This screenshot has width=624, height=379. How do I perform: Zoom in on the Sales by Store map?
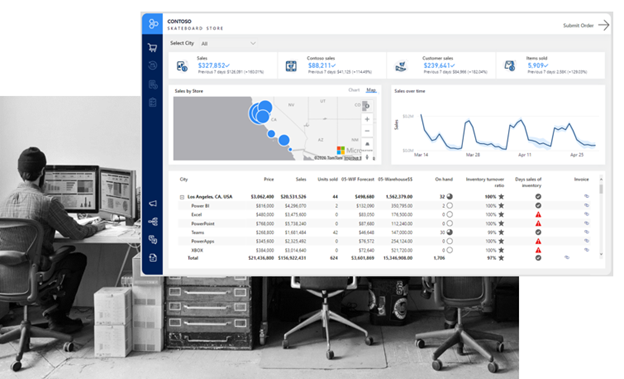[x=367, y=119]
